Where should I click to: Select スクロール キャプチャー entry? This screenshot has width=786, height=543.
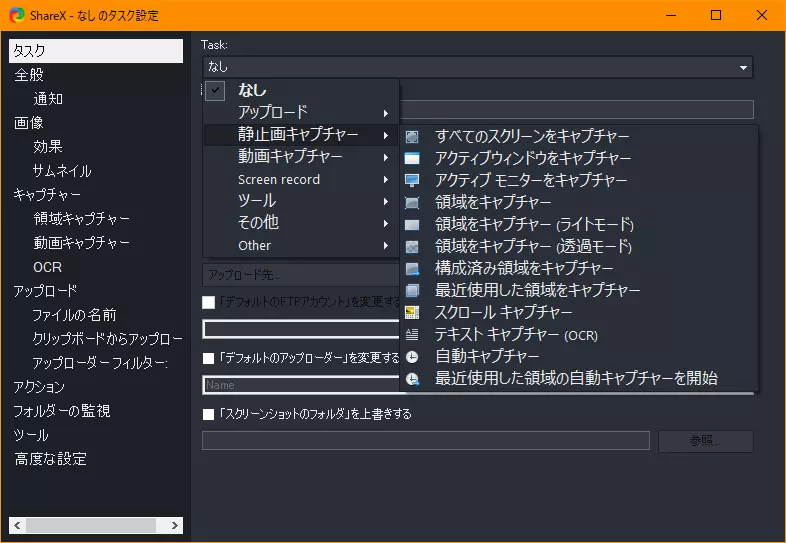579,313
